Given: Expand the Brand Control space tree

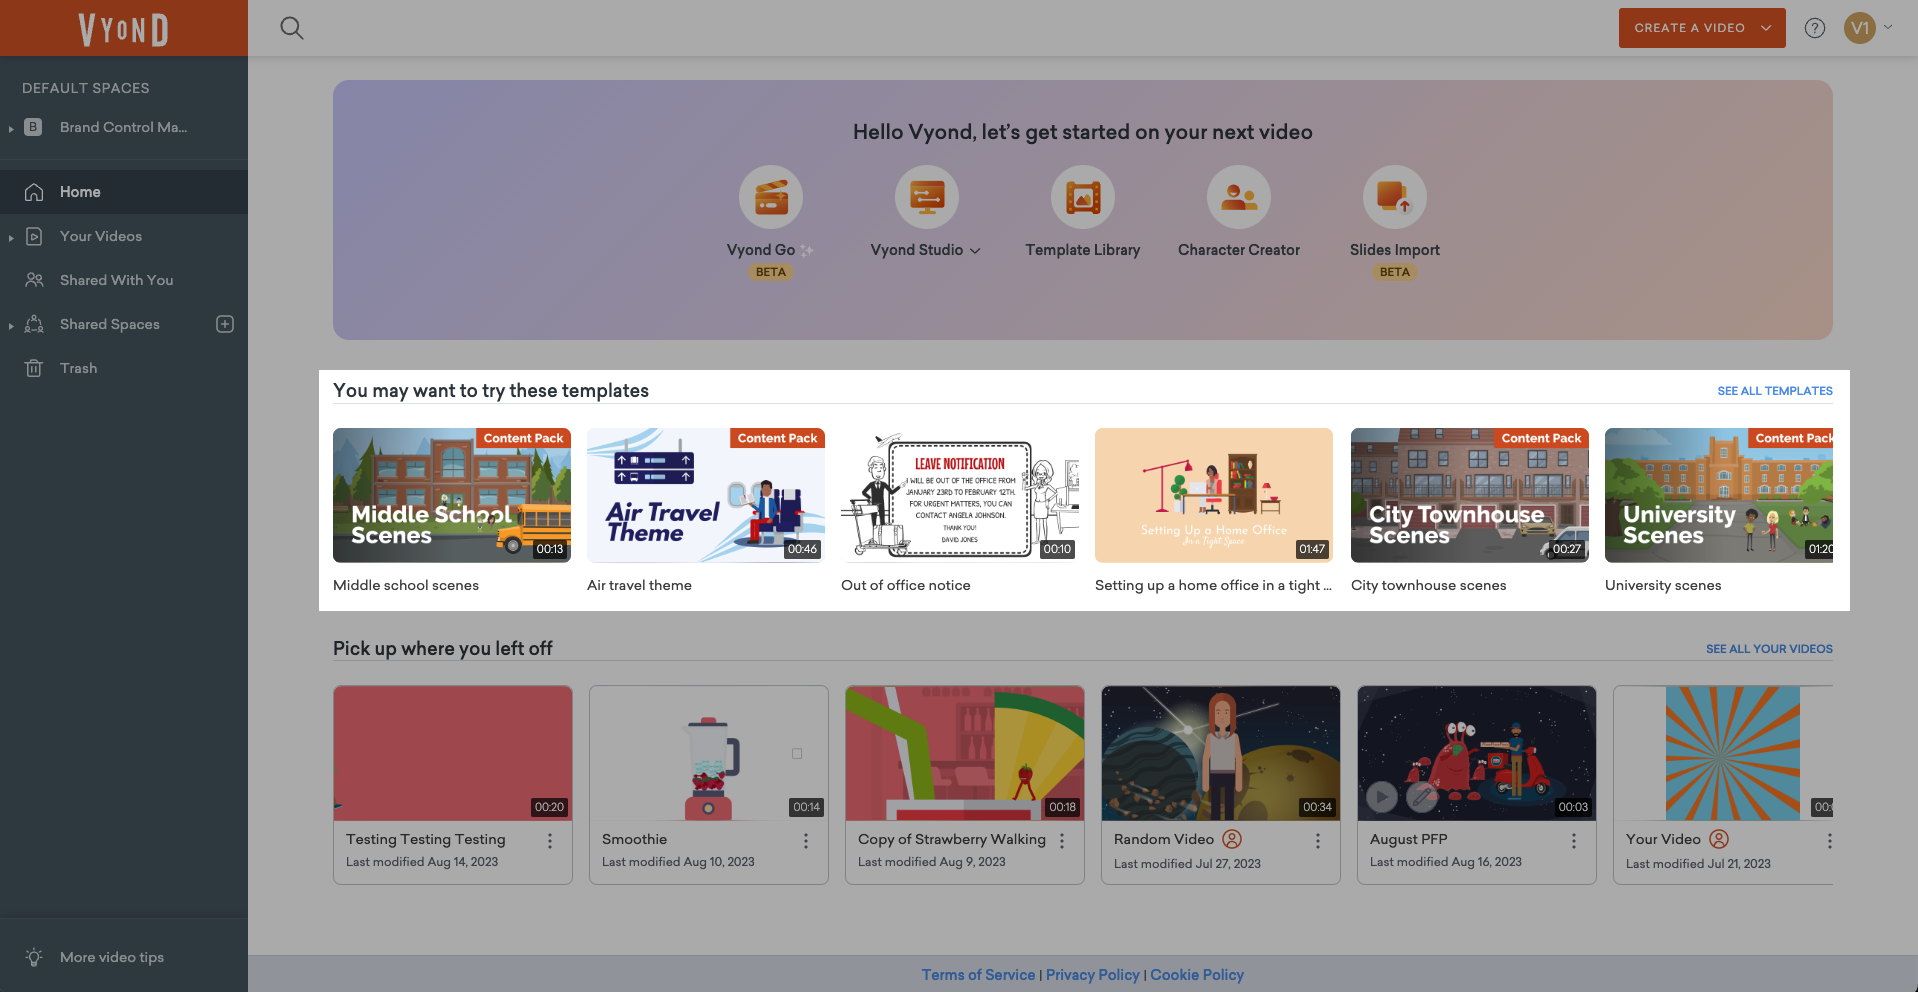Looking at the screenshot, I should pyautogui.click(x=11, y=128).
